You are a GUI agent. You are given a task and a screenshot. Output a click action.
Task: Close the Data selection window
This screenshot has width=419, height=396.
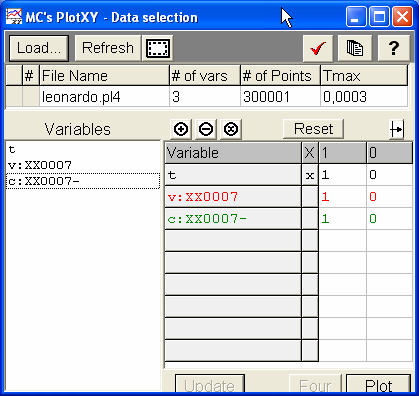point(402,16)
